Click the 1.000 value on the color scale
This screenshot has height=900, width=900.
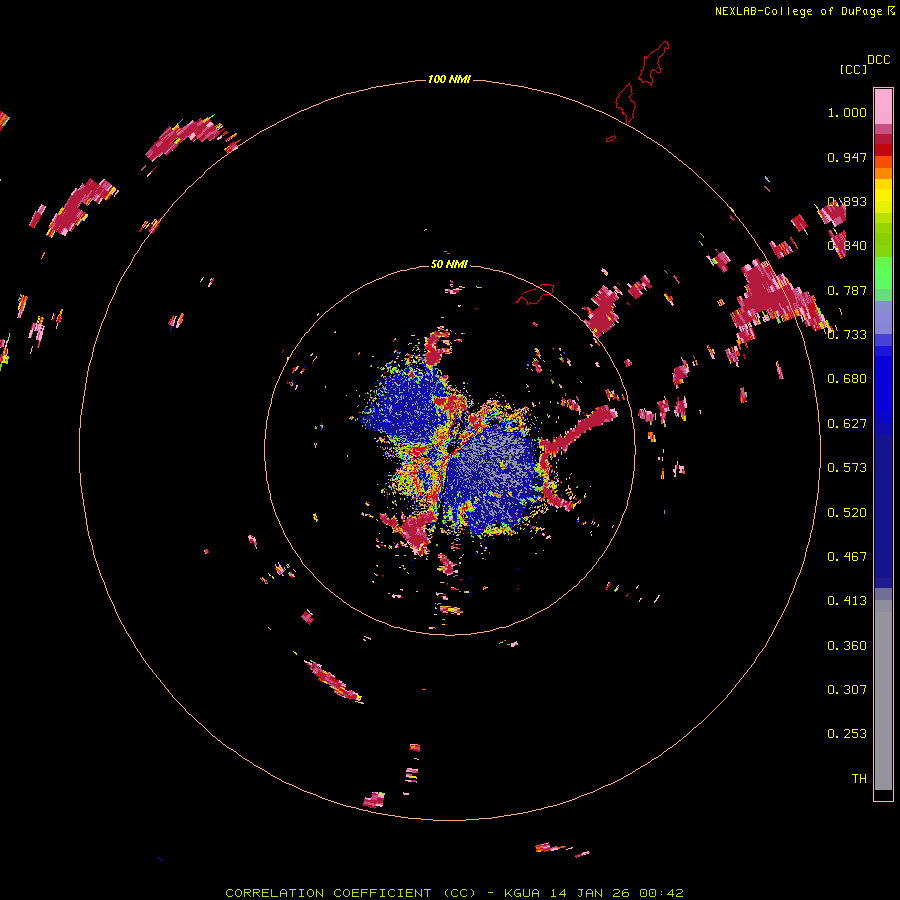847,112
